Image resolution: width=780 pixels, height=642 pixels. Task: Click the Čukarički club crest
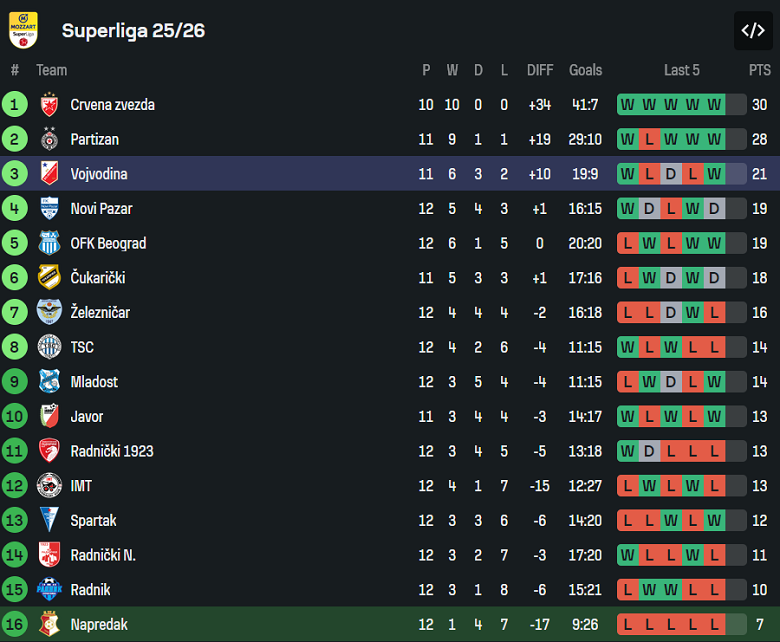click(x=49, y=278)
